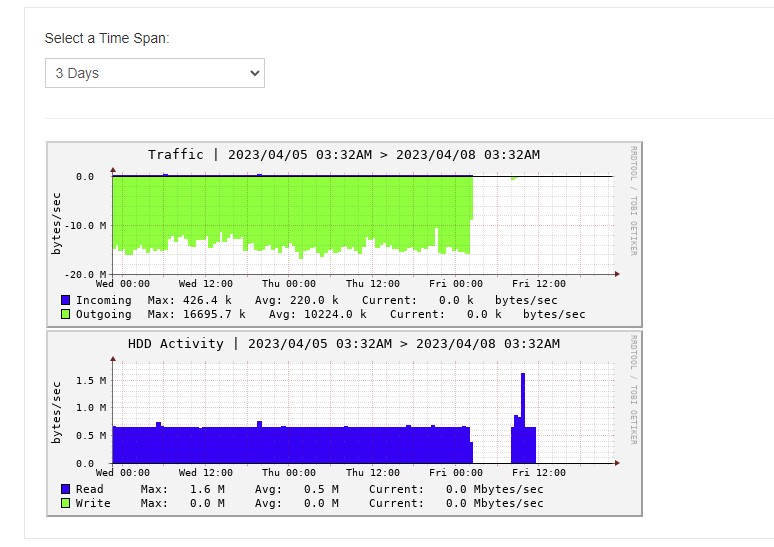Click Fri 00:00 label on HDD Activity graph
The width and height of the screenshot is (774, 547).
point(456,472)
